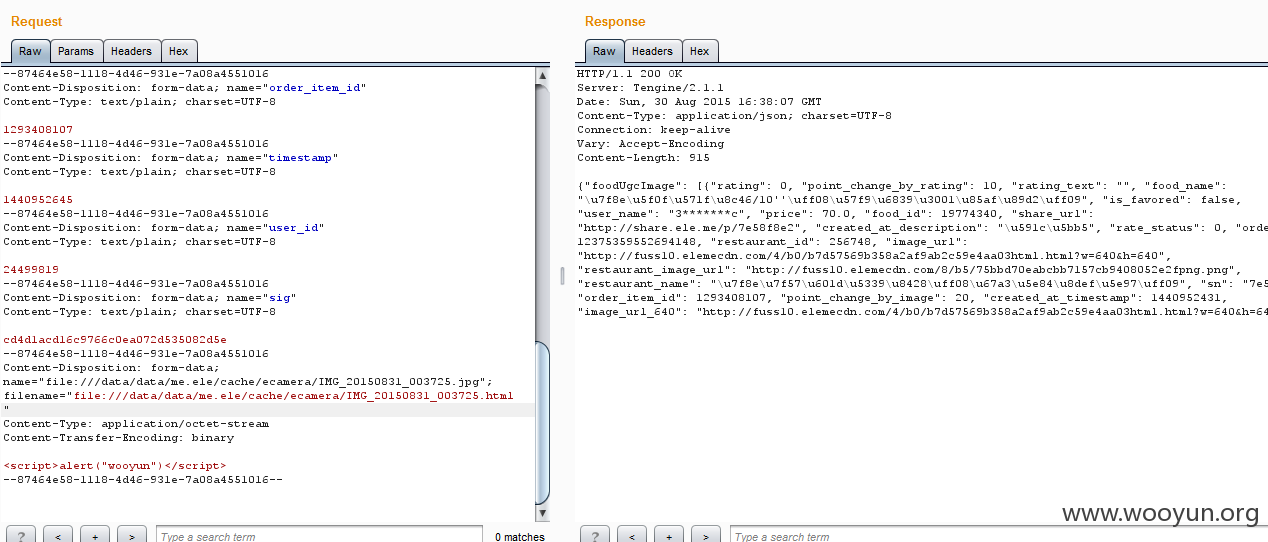
Task: Click the Request scrollbar down arrow
Action: pyautogui.click(x=542, y=513)
